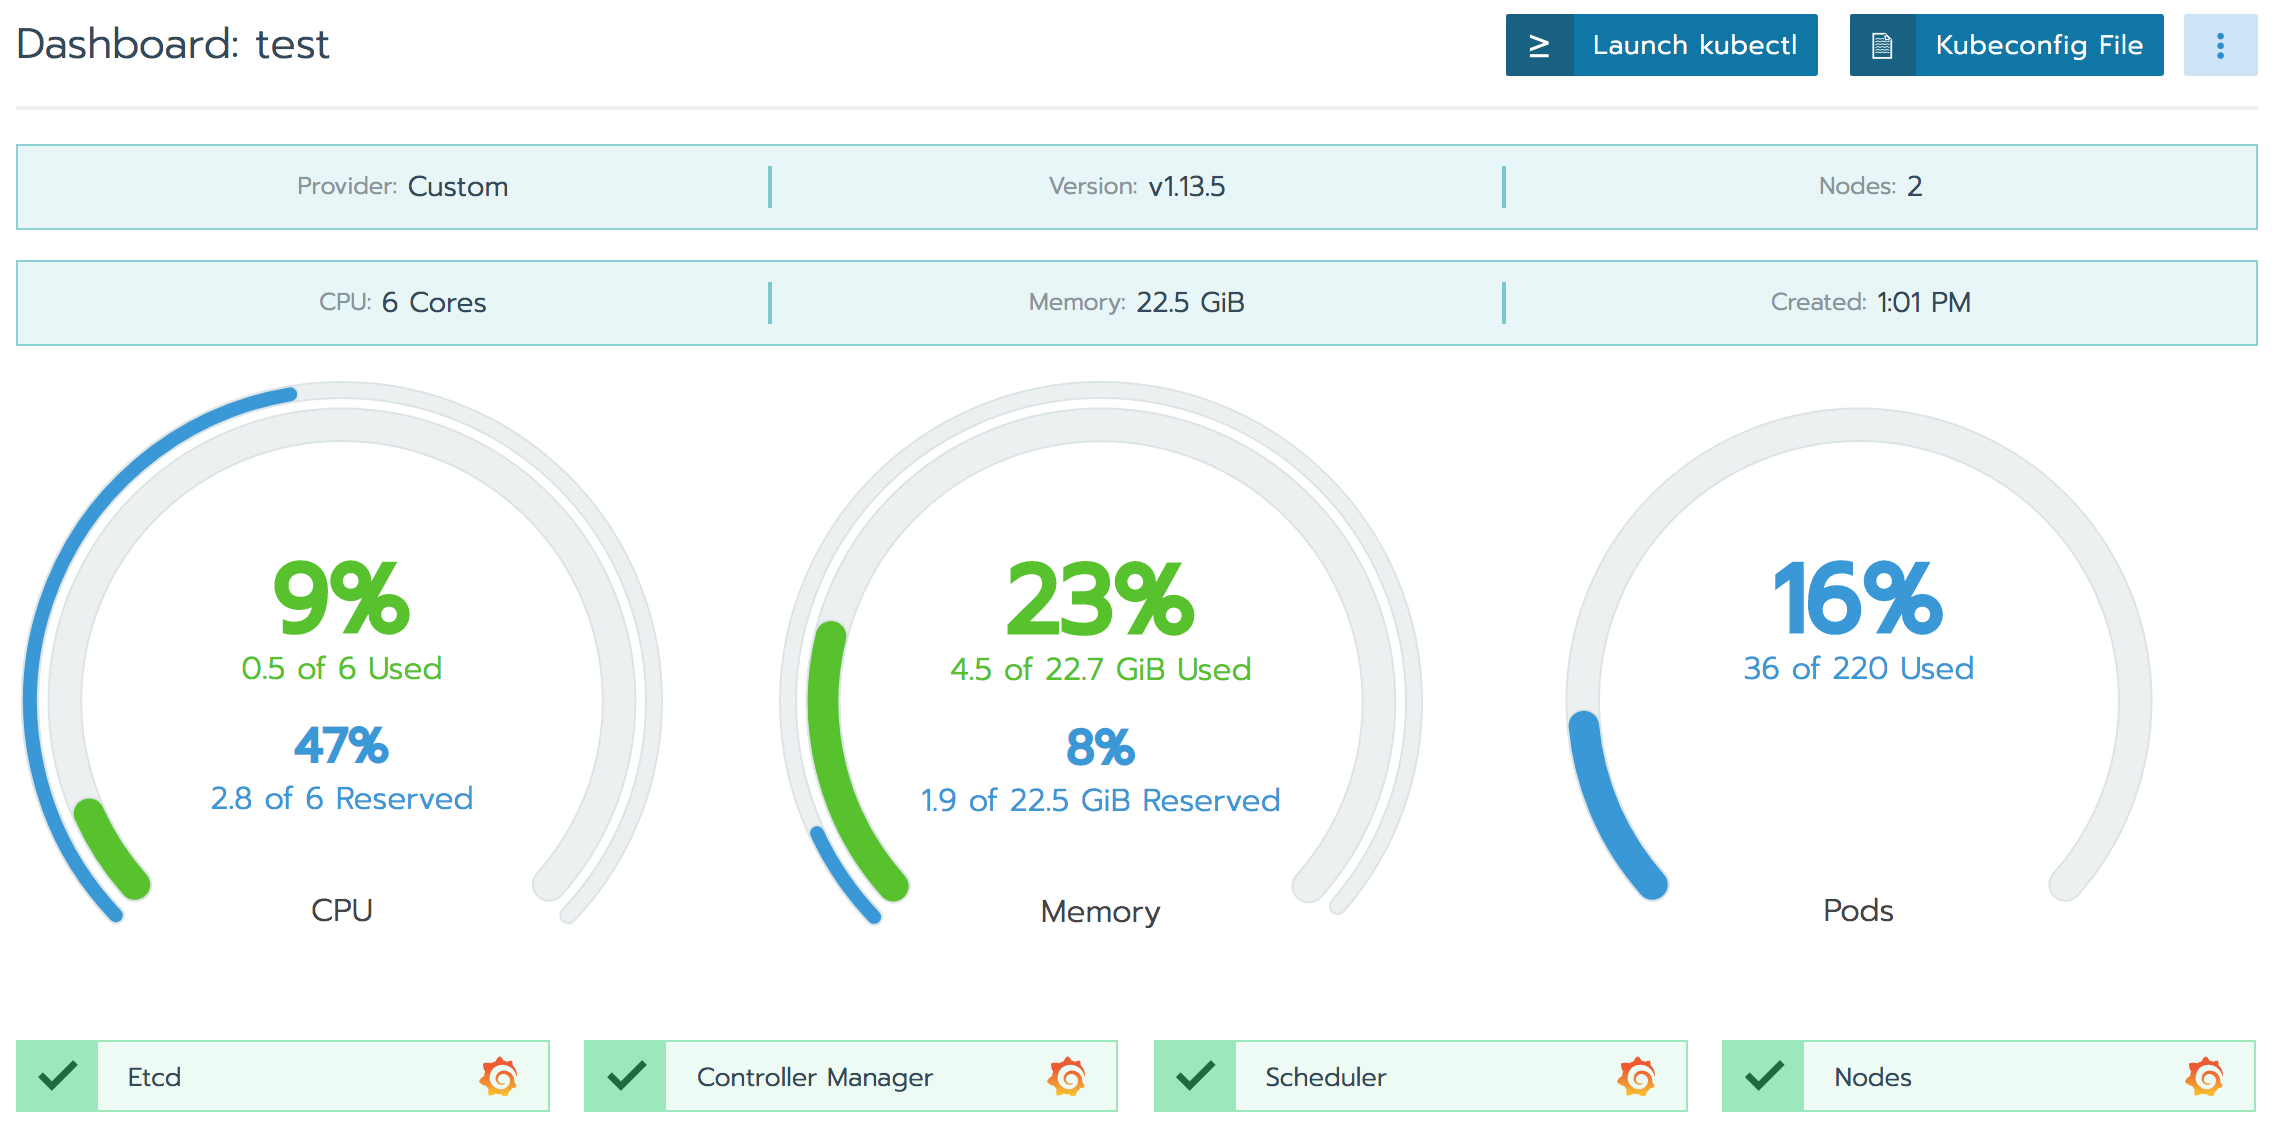Click the Nodes count value
The height and width of the screenshot is (1124, 2280).
[x=1914, y=187]
